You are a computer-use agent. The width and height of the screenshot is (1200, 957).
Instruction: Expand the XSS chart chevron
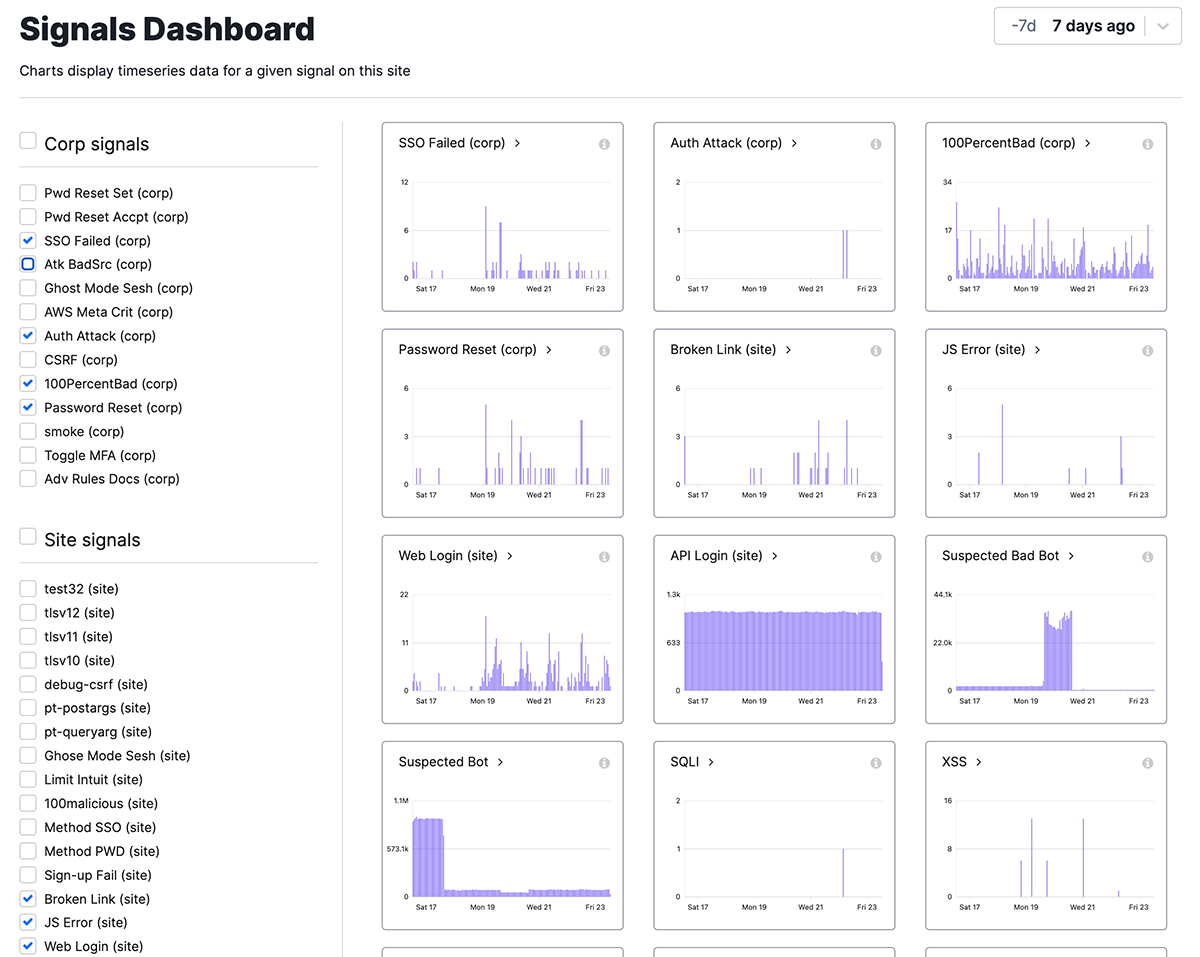click(x=980, y=762)
